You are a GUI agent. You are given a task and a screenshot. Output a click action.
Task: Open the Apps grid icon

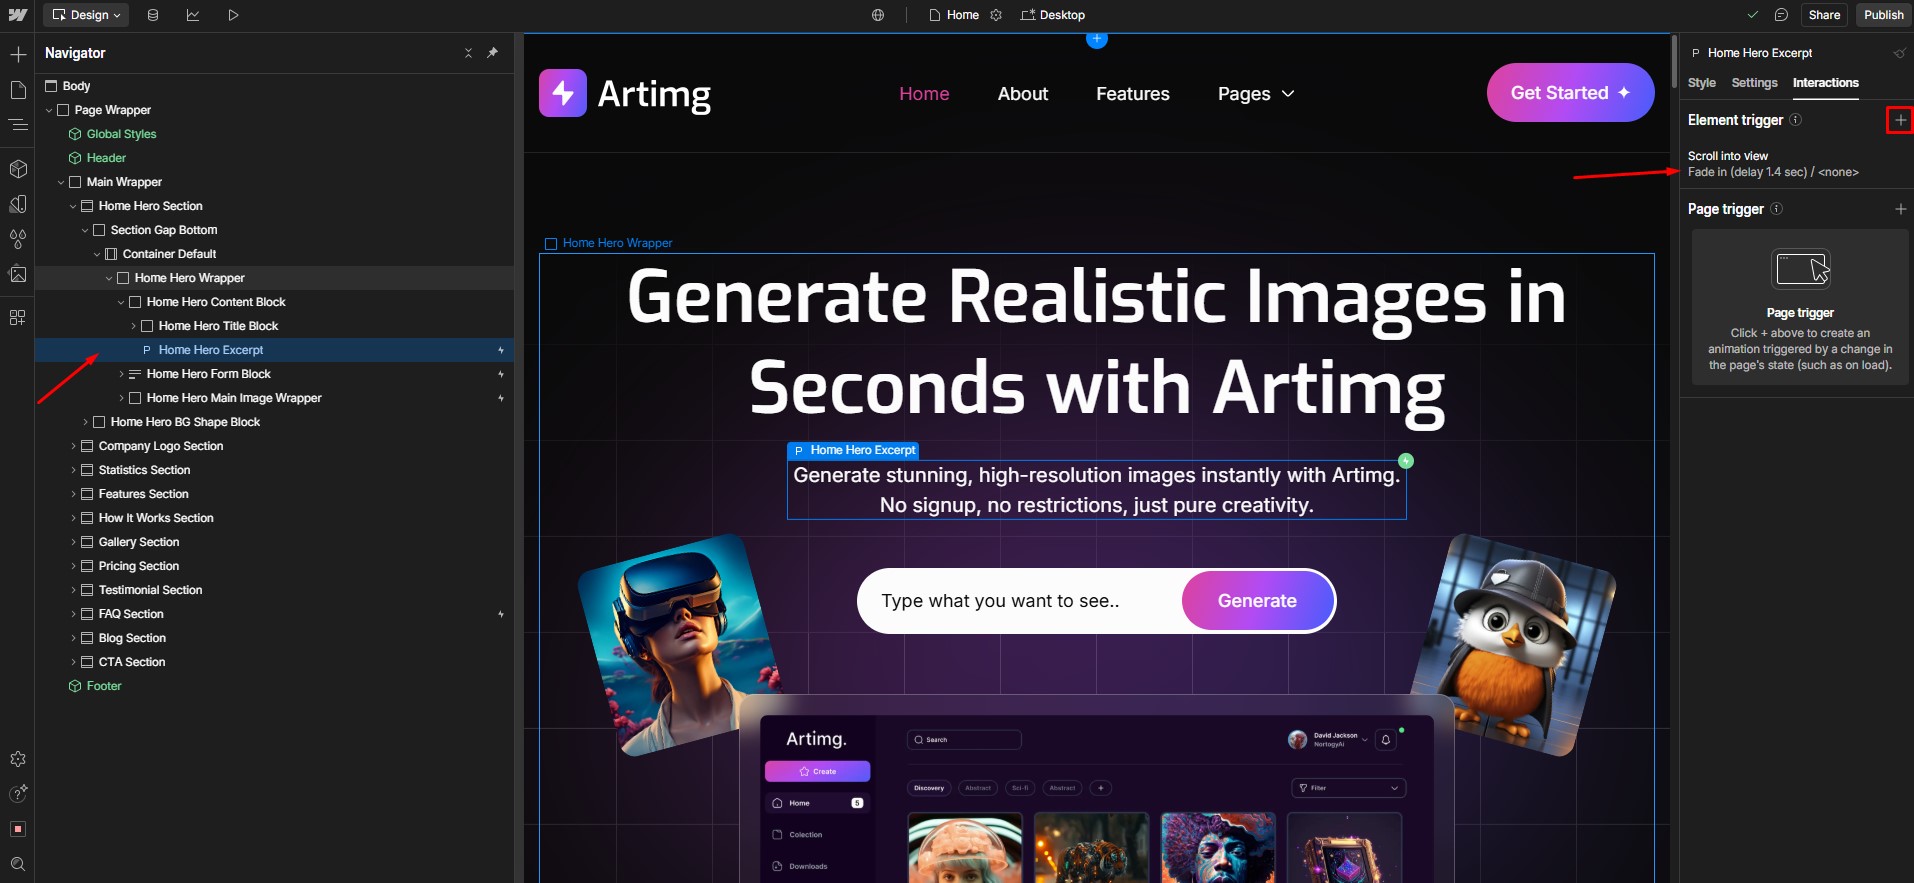click(x=18, y=318)
